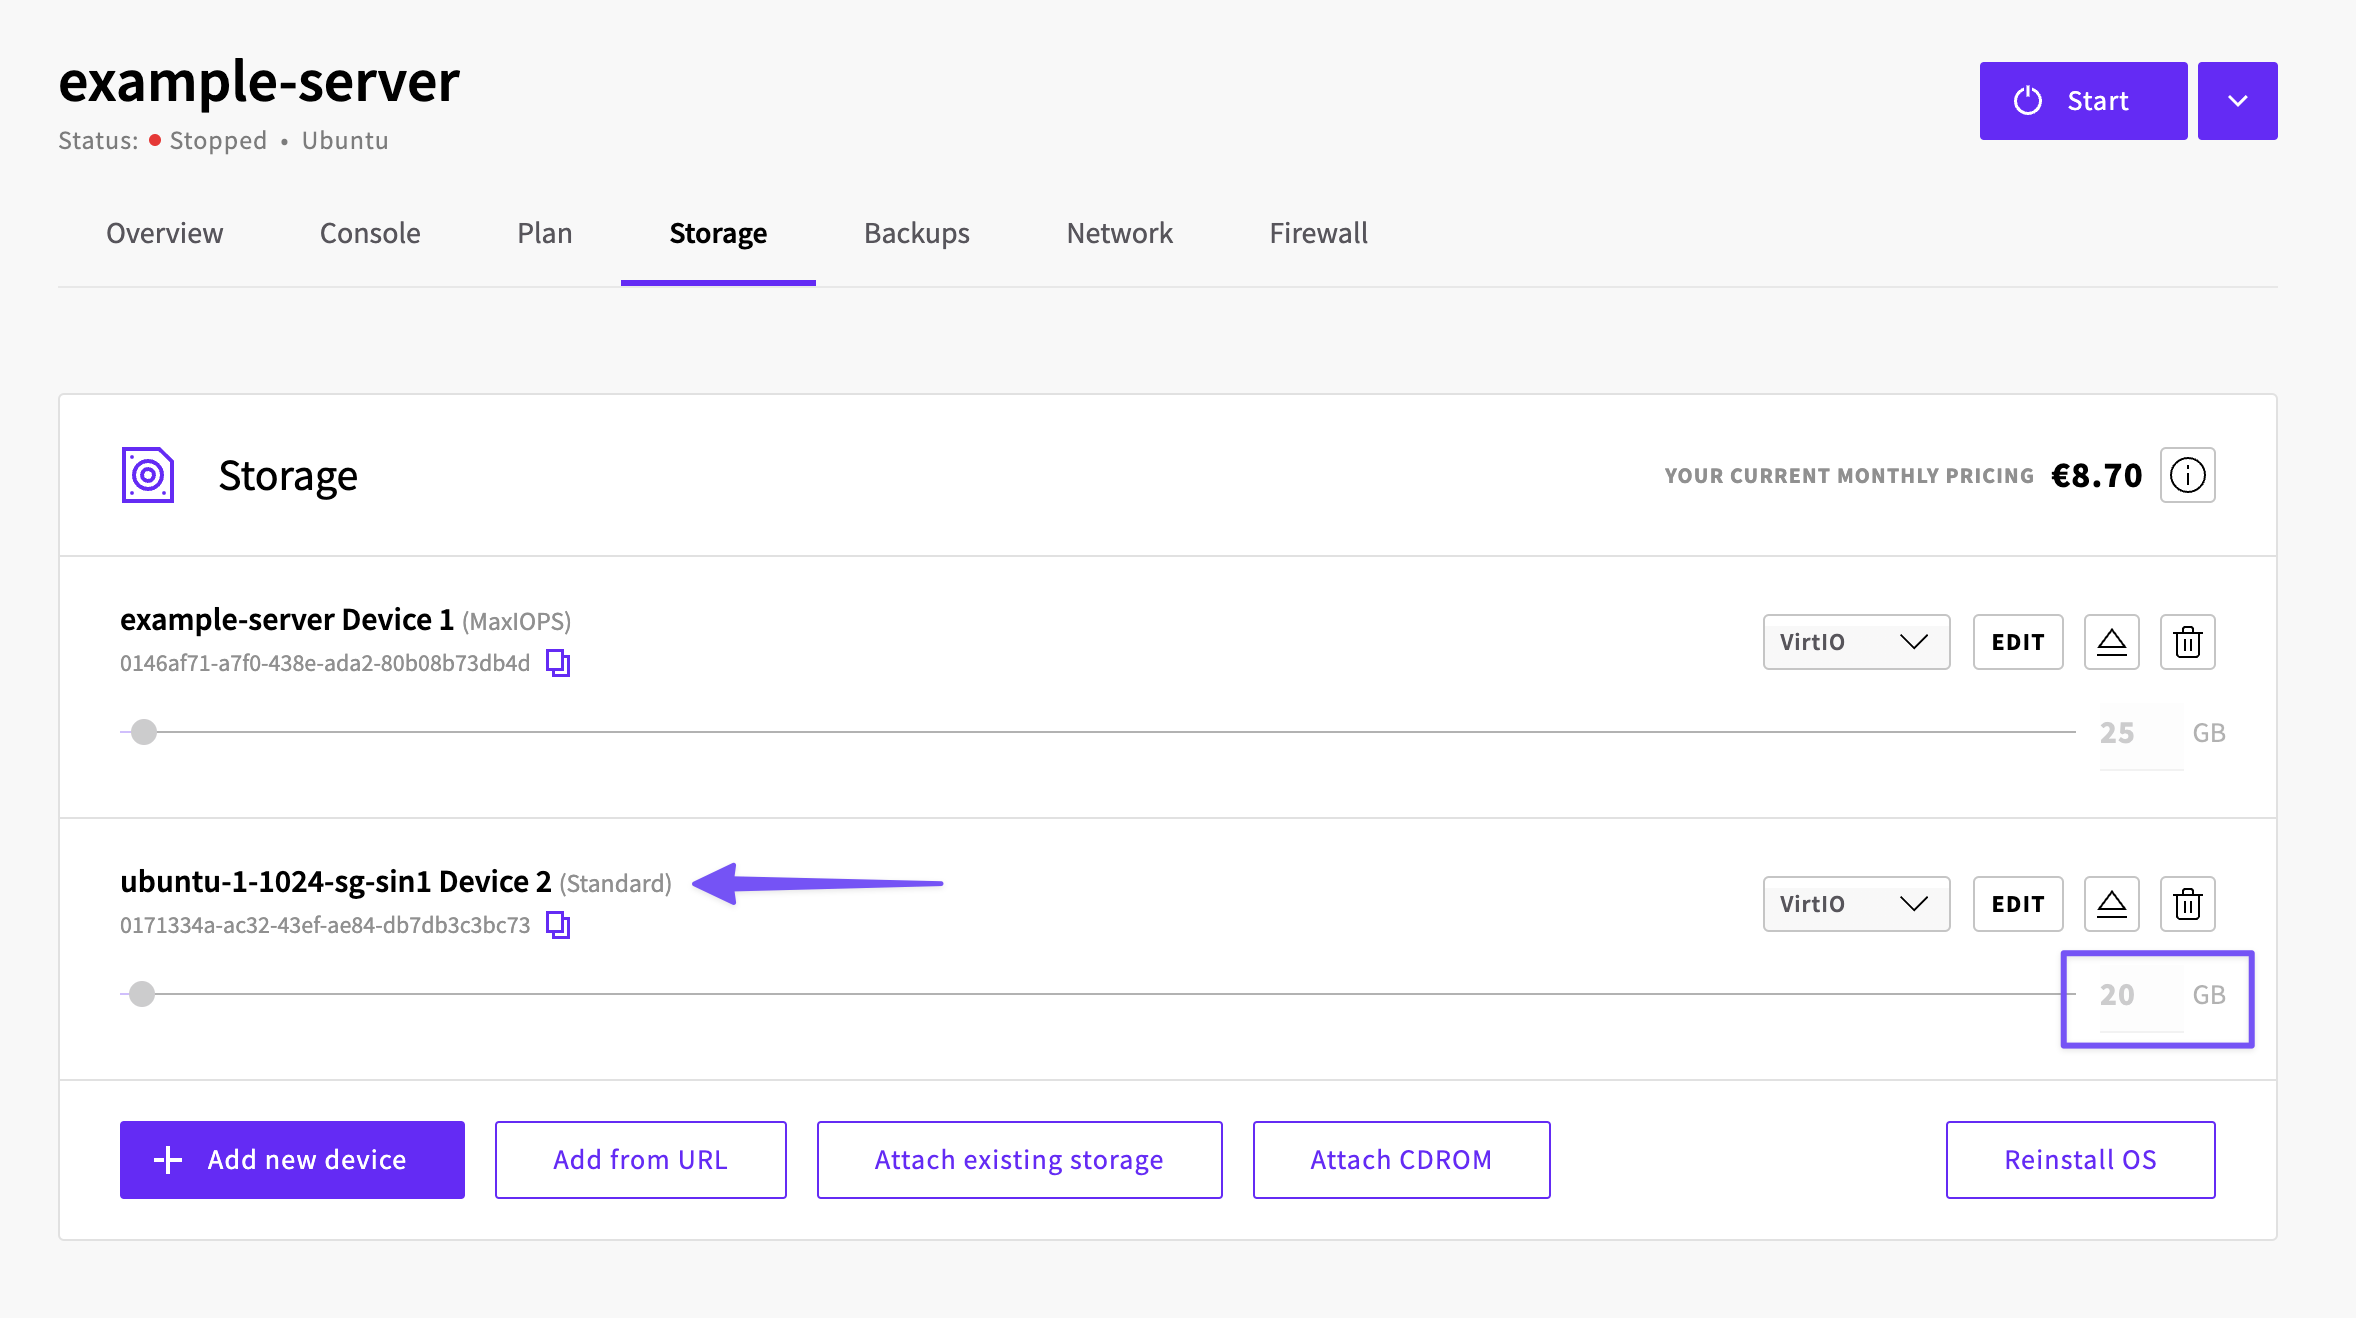The height and width of the screenshot is (1318, 2356).
Task: Open VirtIO dropdown for Device 1
Action: coord(1856,642)
